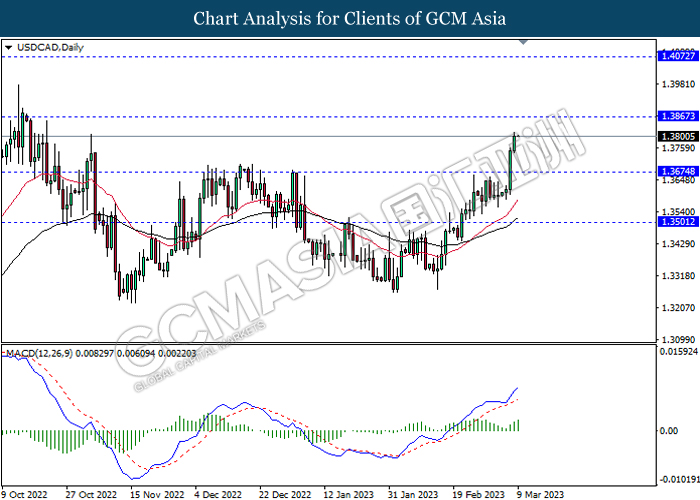Click the 1.36748 level label

pos(677,171)
